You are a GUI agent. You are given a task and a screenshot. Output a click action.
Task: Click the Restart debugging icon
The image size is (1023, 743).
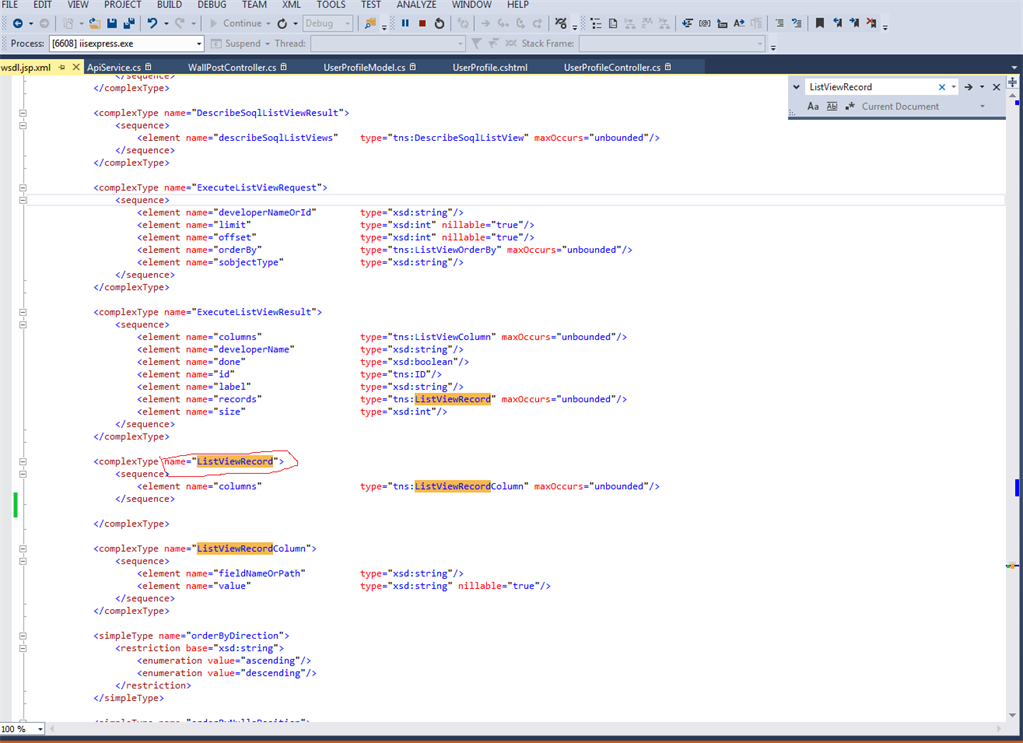coord(439,23)
